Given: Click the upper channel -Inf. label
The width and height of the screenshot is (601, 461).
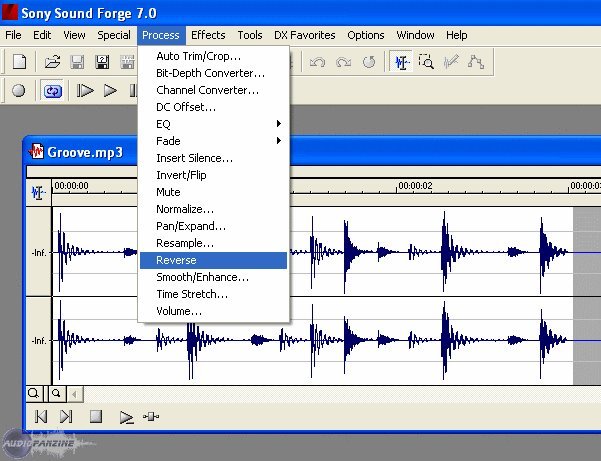Looking at the screenshot, I should coord(39,253).
